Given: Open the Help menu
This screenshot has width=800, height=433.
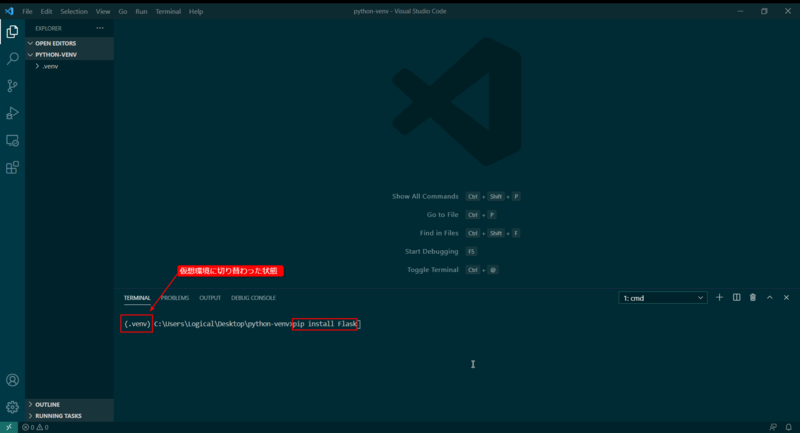Looking at the screenshot, I should coord(196,11).
